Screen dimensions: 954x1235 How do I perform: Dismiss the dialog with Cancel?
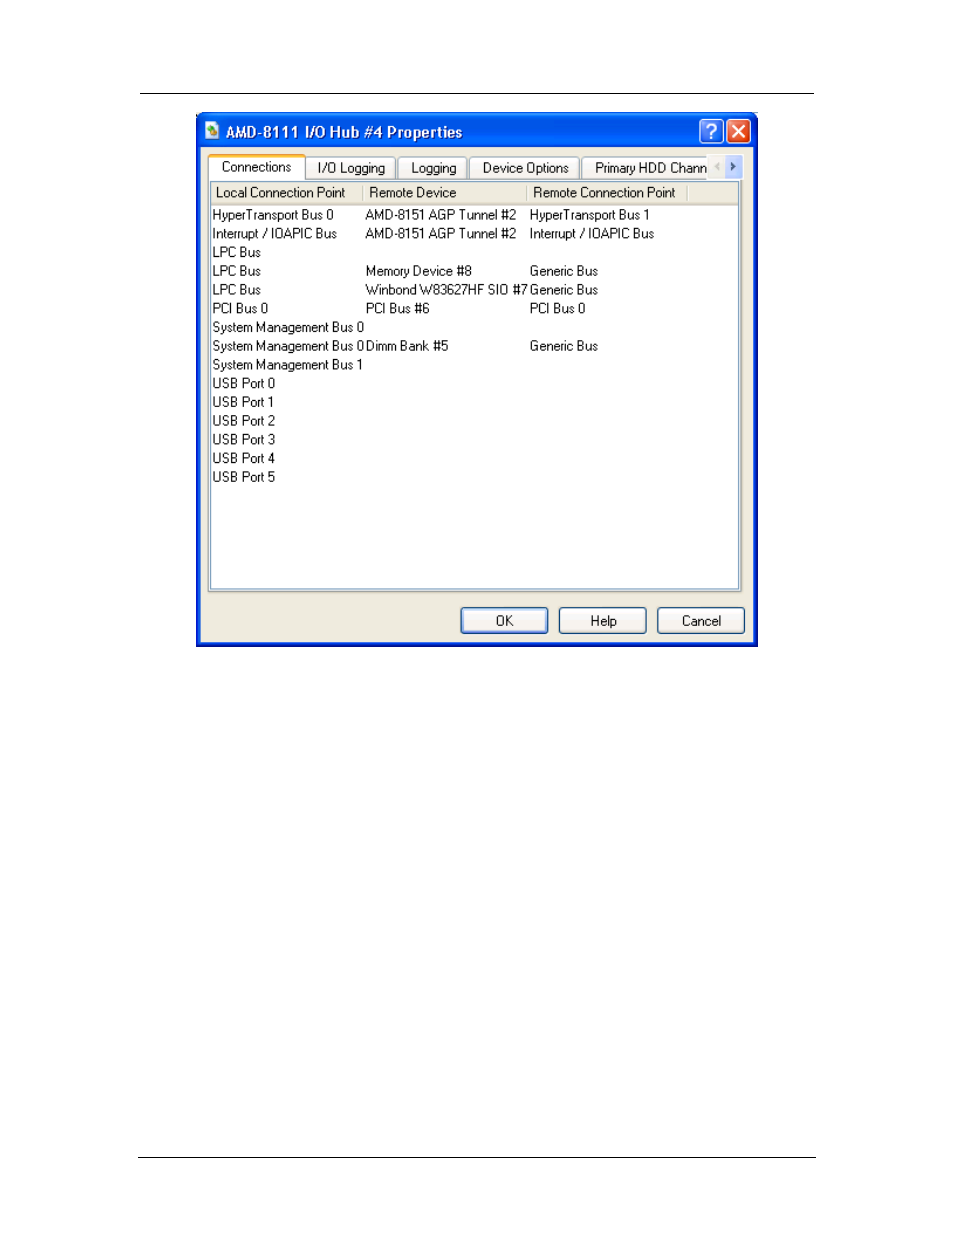pos(701,621)
